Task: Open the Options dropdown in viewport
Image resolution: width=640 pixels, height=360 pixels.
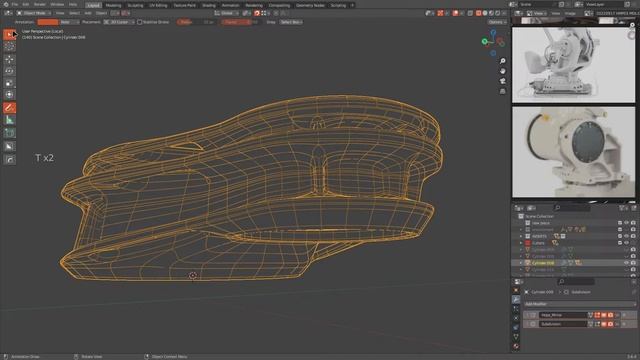Action: tap(497, 22)
